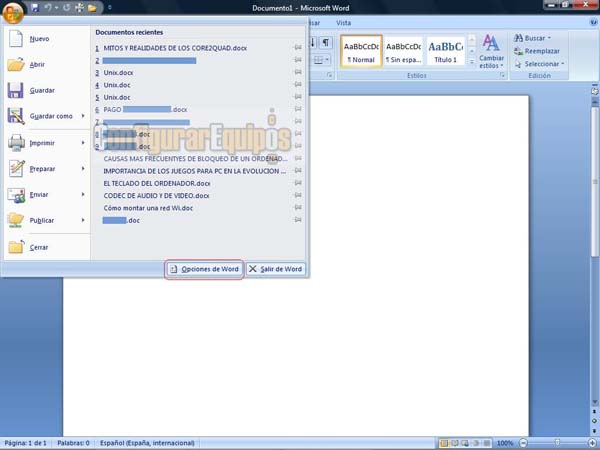Screen dimensions: 600x450
Task: Open EL TECLADO DEL ORDENADOR.docx
Action: (157, 183)
